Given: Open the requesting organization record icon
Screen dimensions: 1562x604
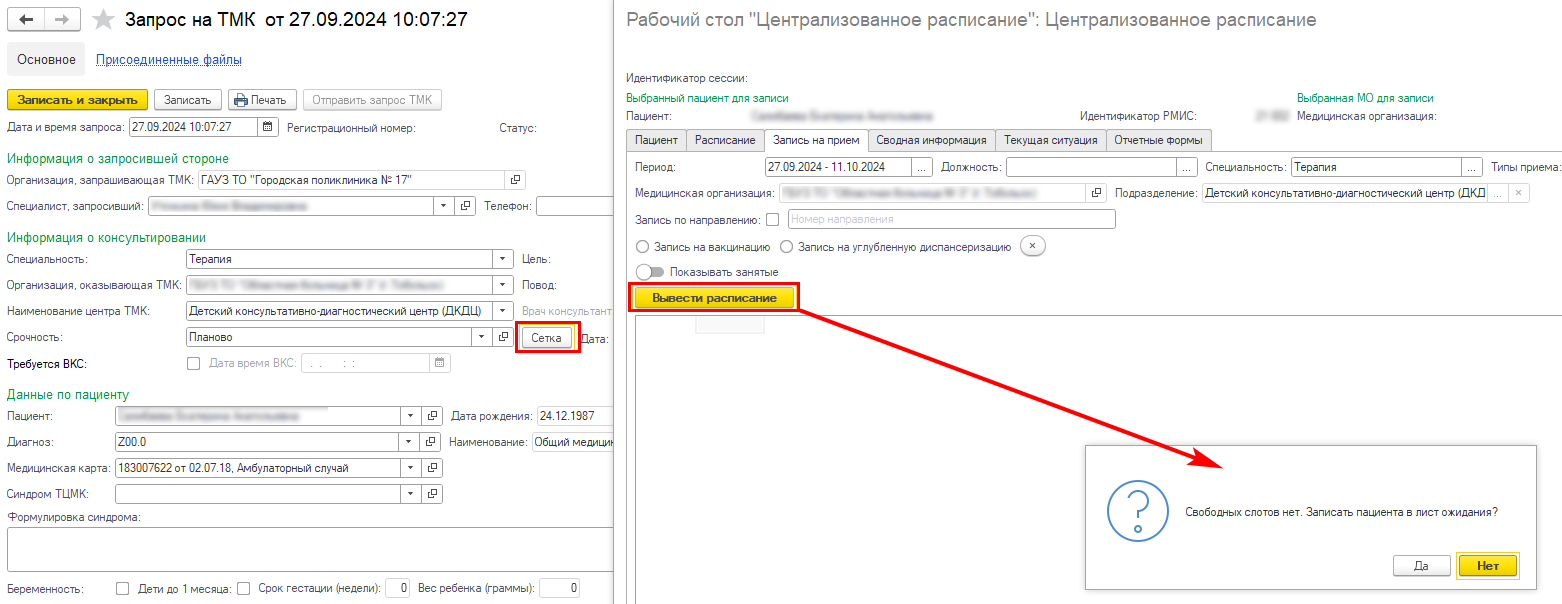Looking at the screenshot, I should click(515, 180).
